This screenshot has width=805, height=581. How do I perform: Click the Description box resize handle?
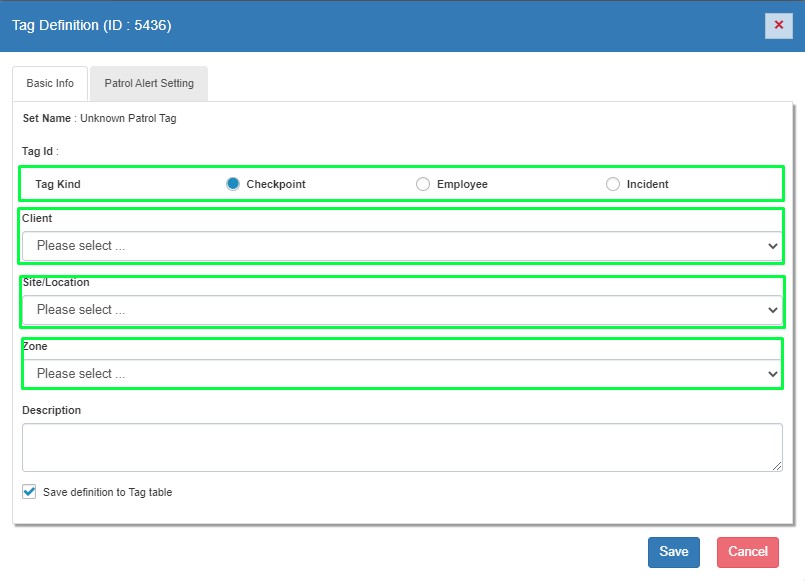(777, 466)
